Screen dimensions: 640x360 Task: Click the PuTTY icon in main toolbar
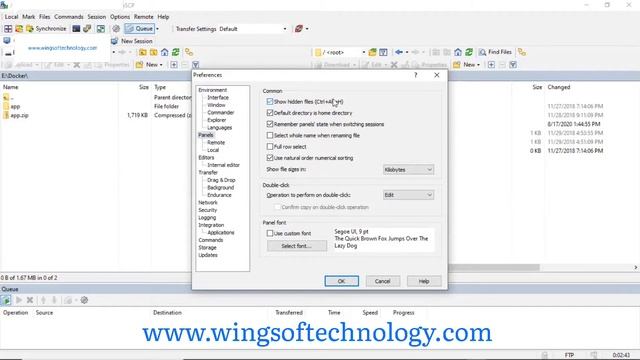point(87,29)
